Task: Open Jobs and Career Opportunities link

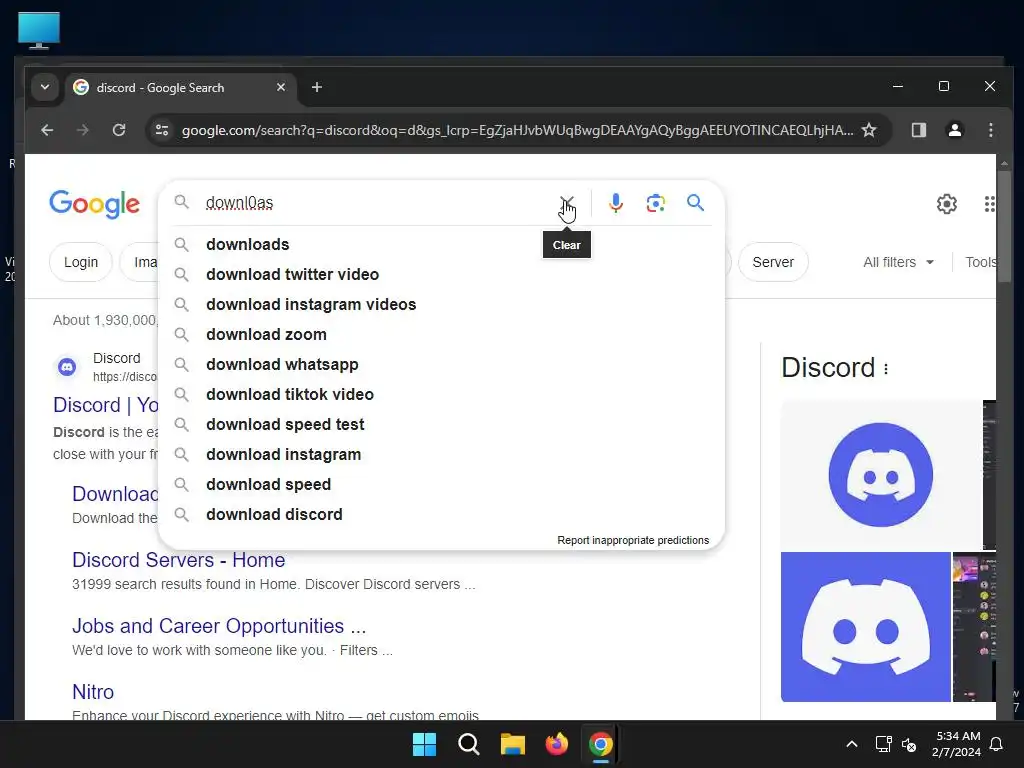Action: point(219,626)
